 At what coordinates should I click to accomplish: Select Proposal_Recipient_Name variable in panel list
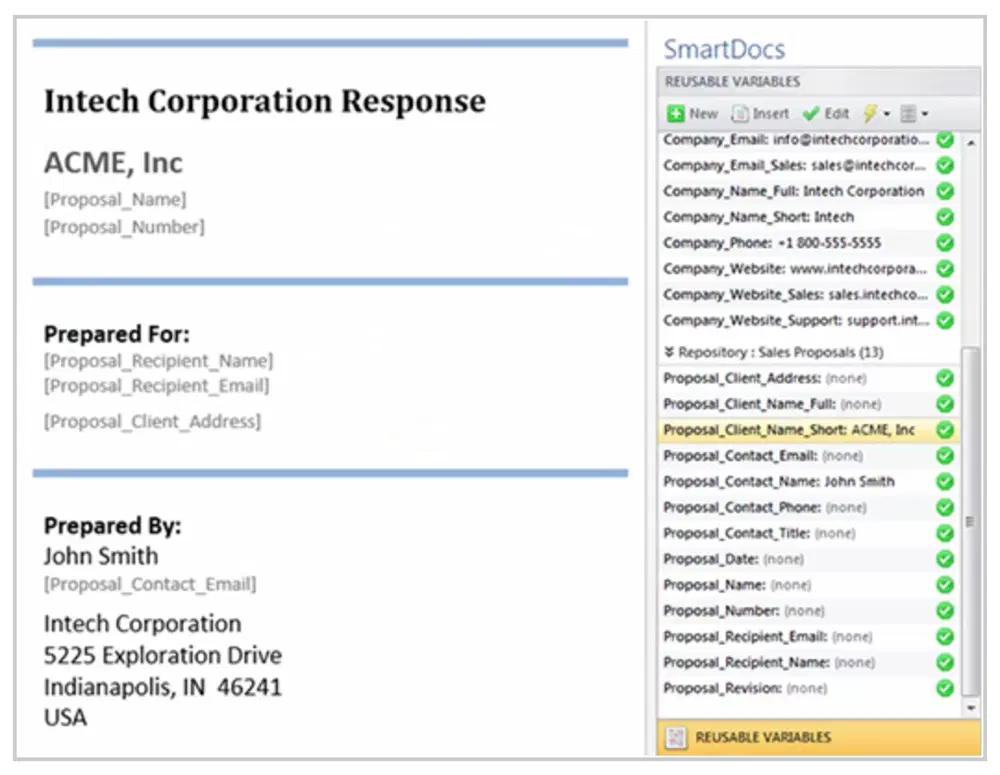[x=808, y=662]
